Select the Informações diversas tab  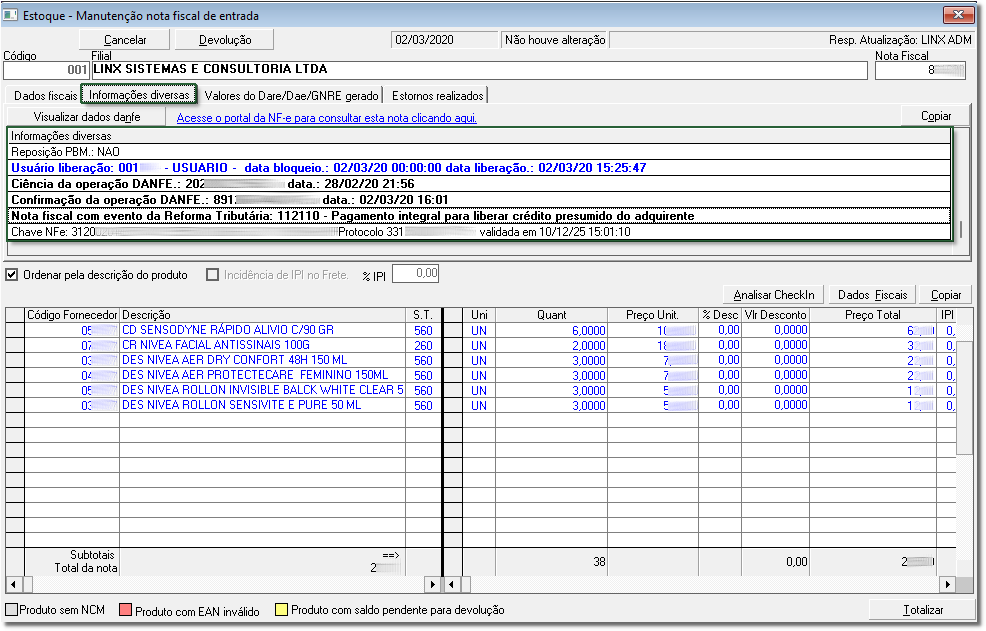coord(139,95)
